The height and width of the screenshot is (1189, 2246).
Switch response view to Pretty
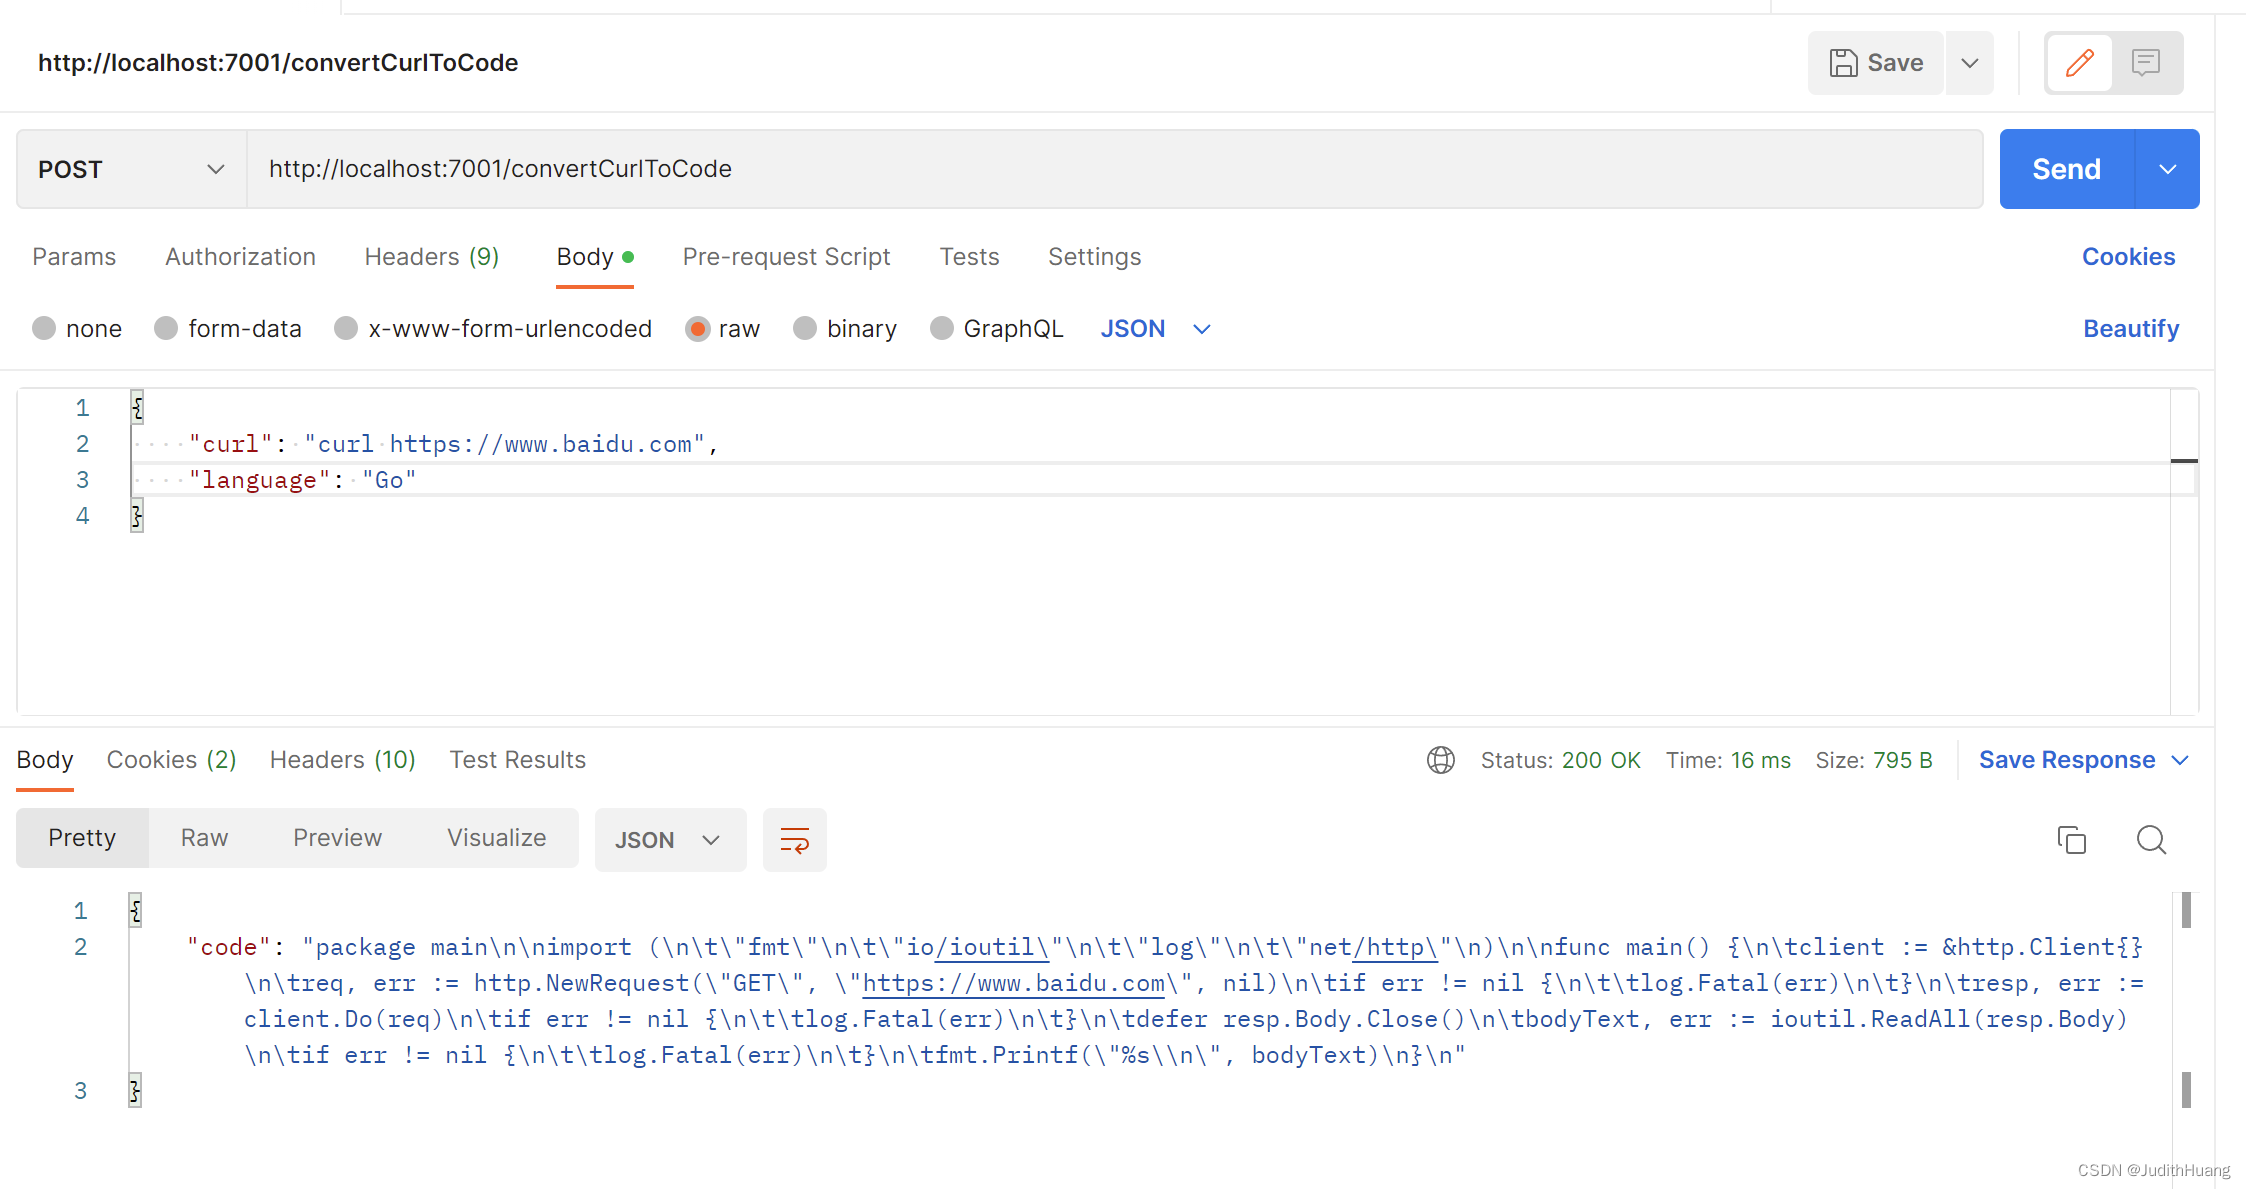point(82,838)
